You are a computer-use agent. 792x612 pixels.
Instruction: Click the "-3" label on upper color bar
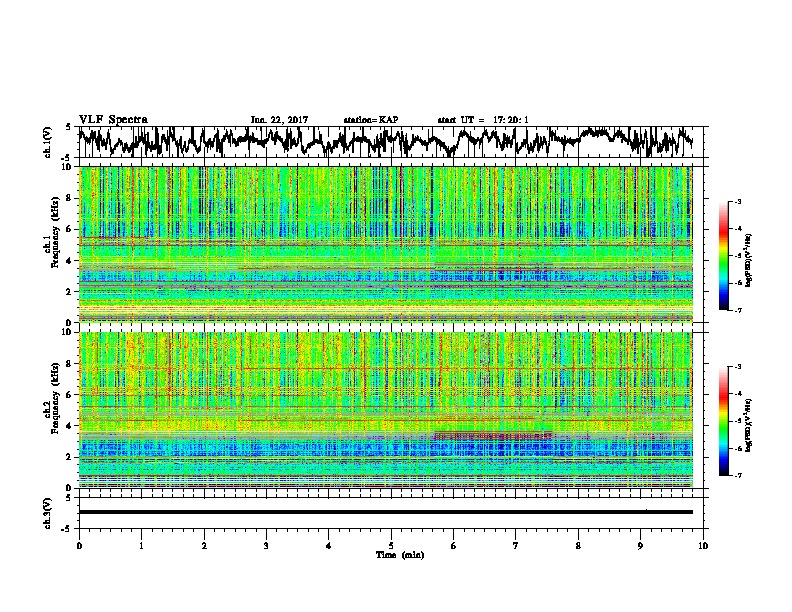click(738, 202)
